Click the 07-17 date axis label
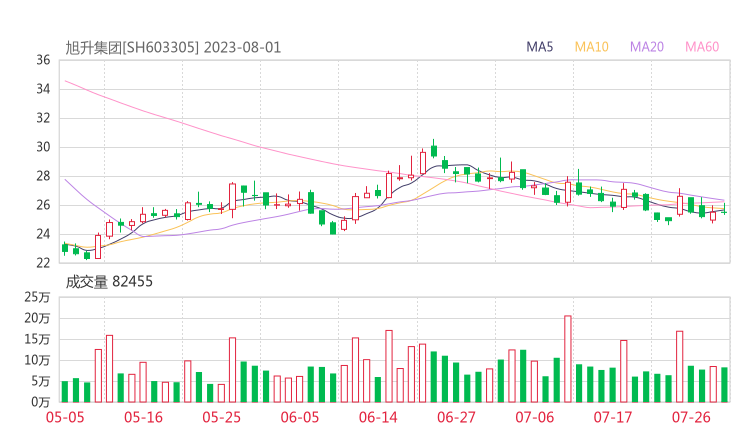Viewport: 740px width, 440px height. pos(613,417)
